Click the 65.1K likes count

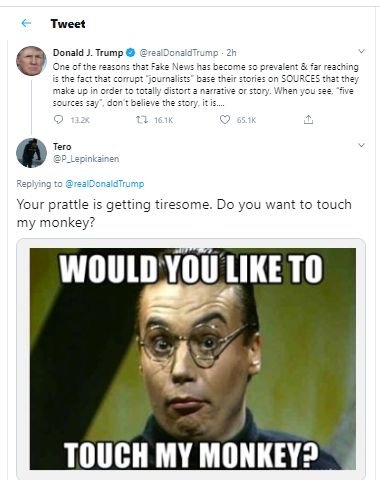tap(246, 120)
